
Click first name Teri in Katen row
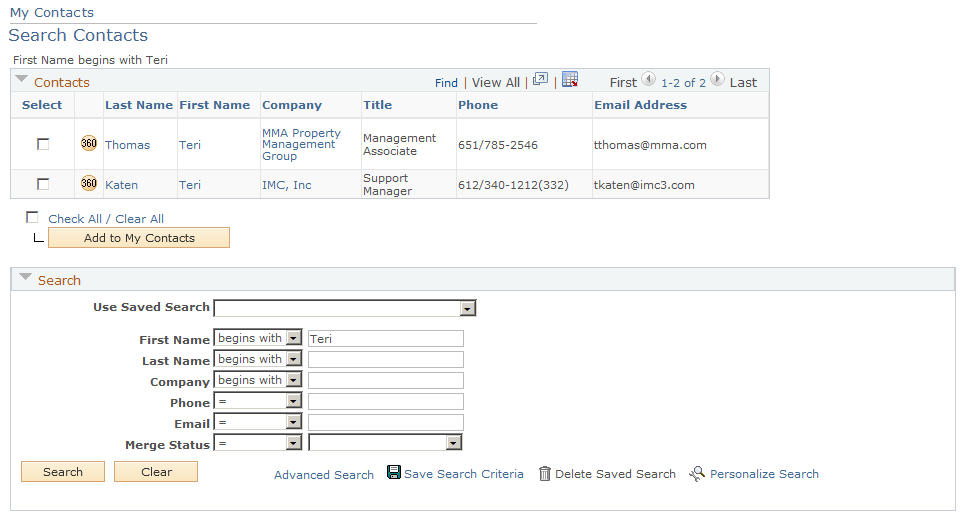[190, 185]
